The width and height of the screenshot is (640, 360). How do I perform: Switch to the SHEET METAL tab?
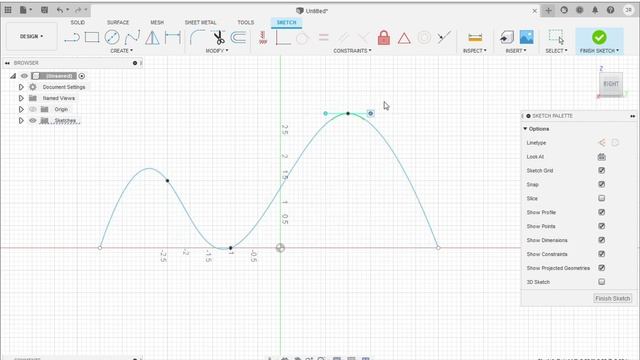click(200, 22)
